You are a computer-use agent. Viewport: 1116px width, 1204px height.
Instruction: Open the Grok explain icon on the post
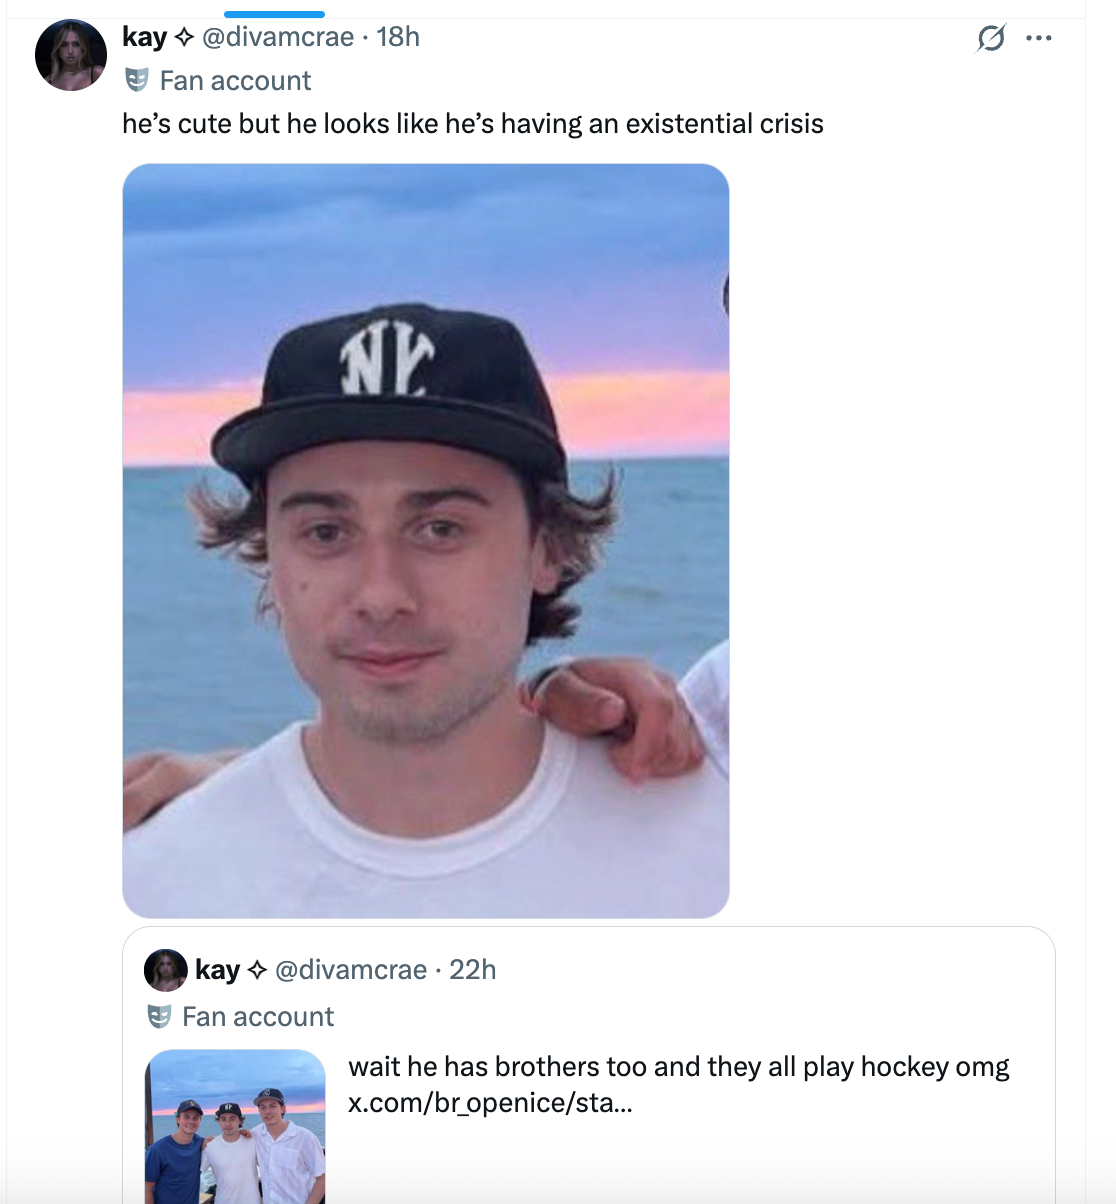tap(990, 39)
